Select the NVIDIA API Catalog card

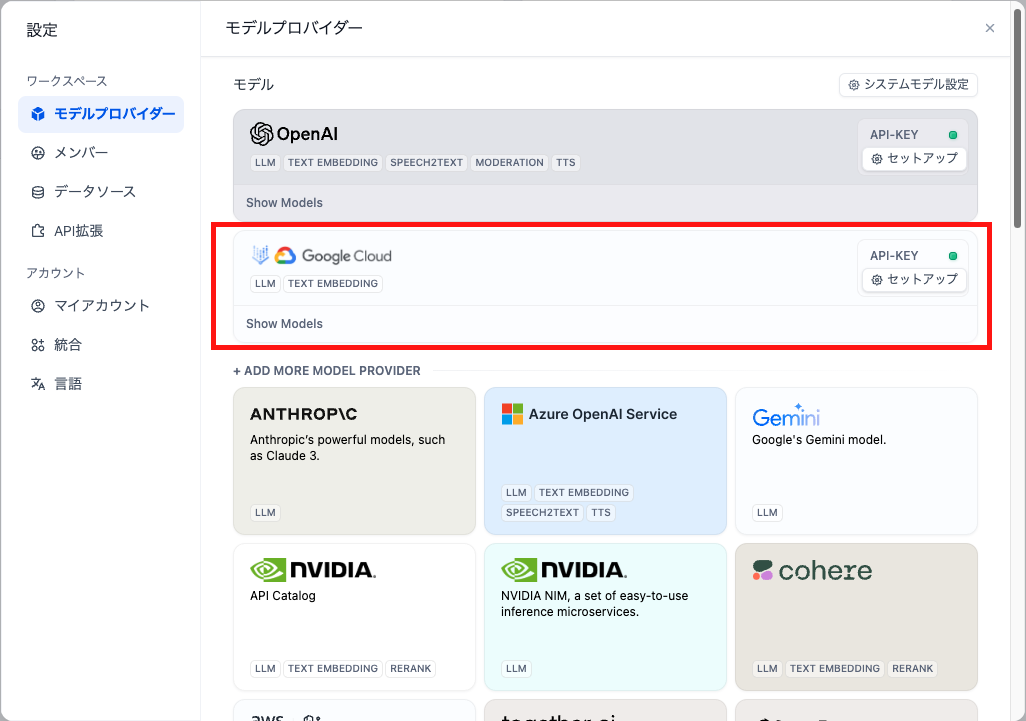354,617
